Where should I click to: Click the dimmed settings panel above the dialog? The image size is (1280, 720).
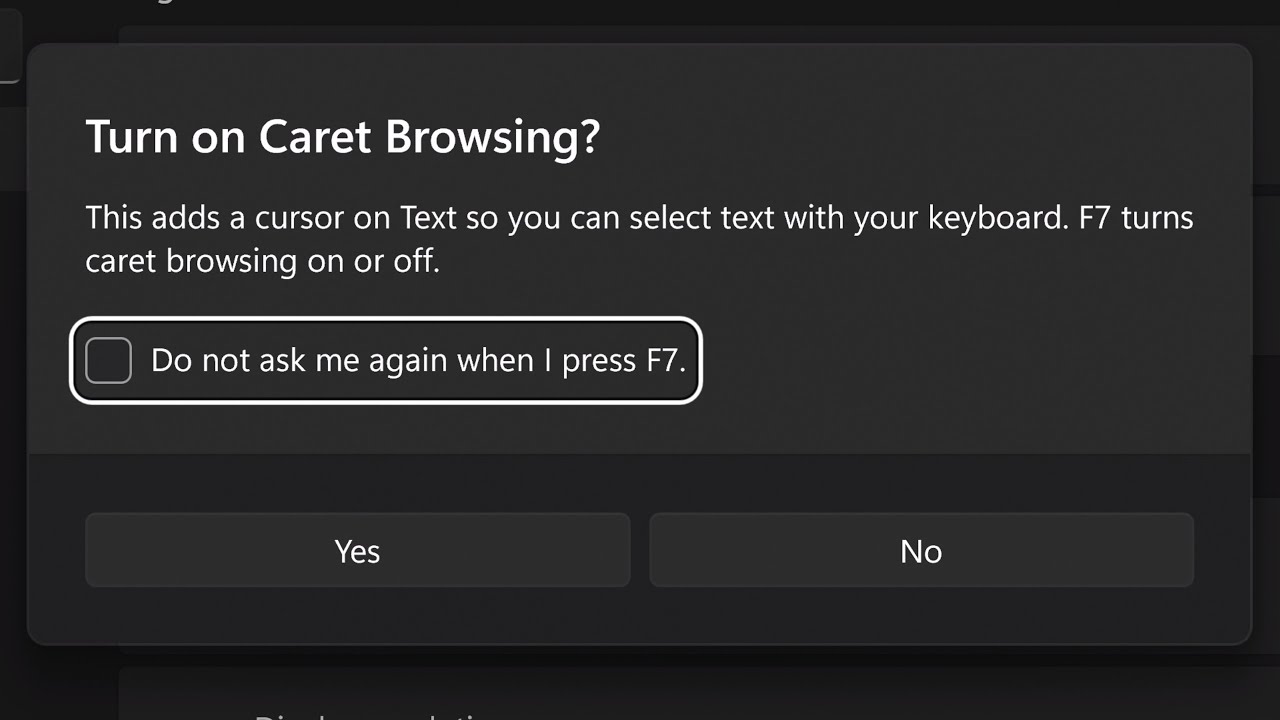(x=640, y=20)
